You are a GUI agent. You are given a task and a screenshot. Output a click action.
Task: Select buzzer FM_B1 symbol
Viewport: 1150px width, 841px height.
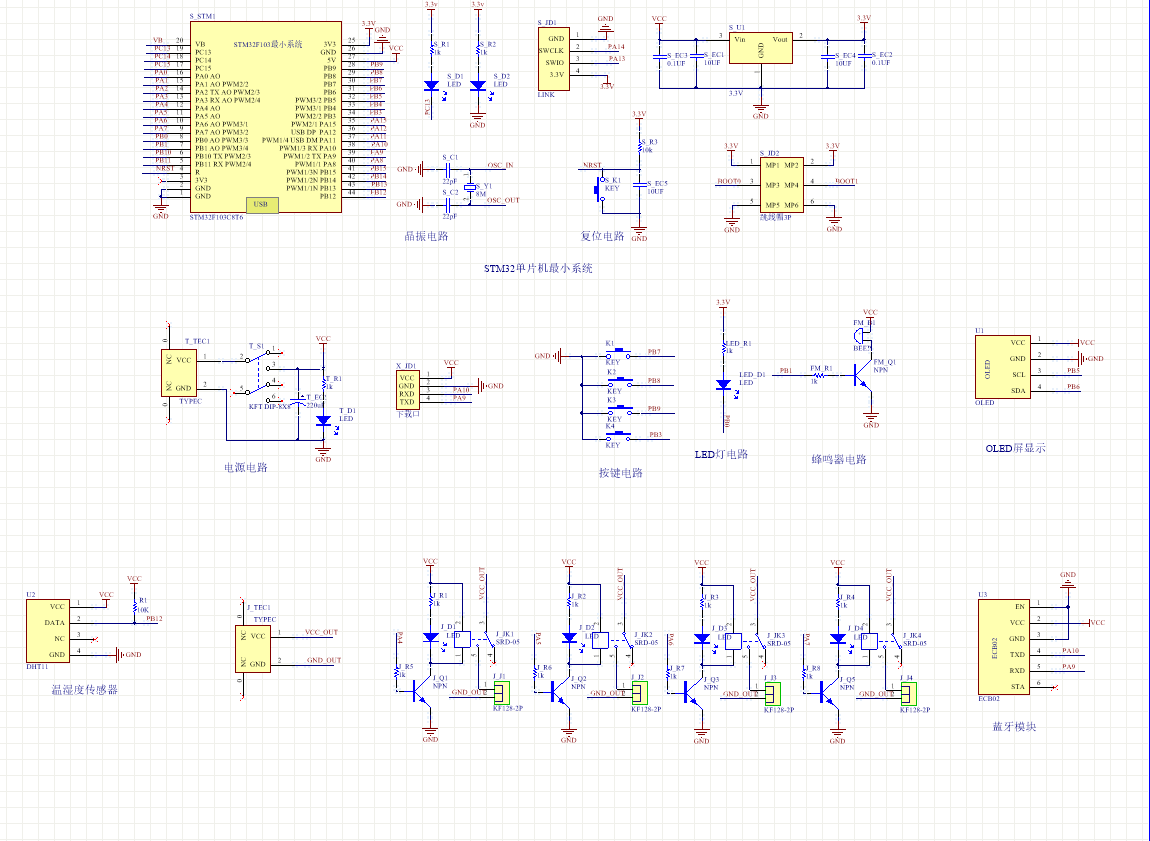(x=861, y=335)
